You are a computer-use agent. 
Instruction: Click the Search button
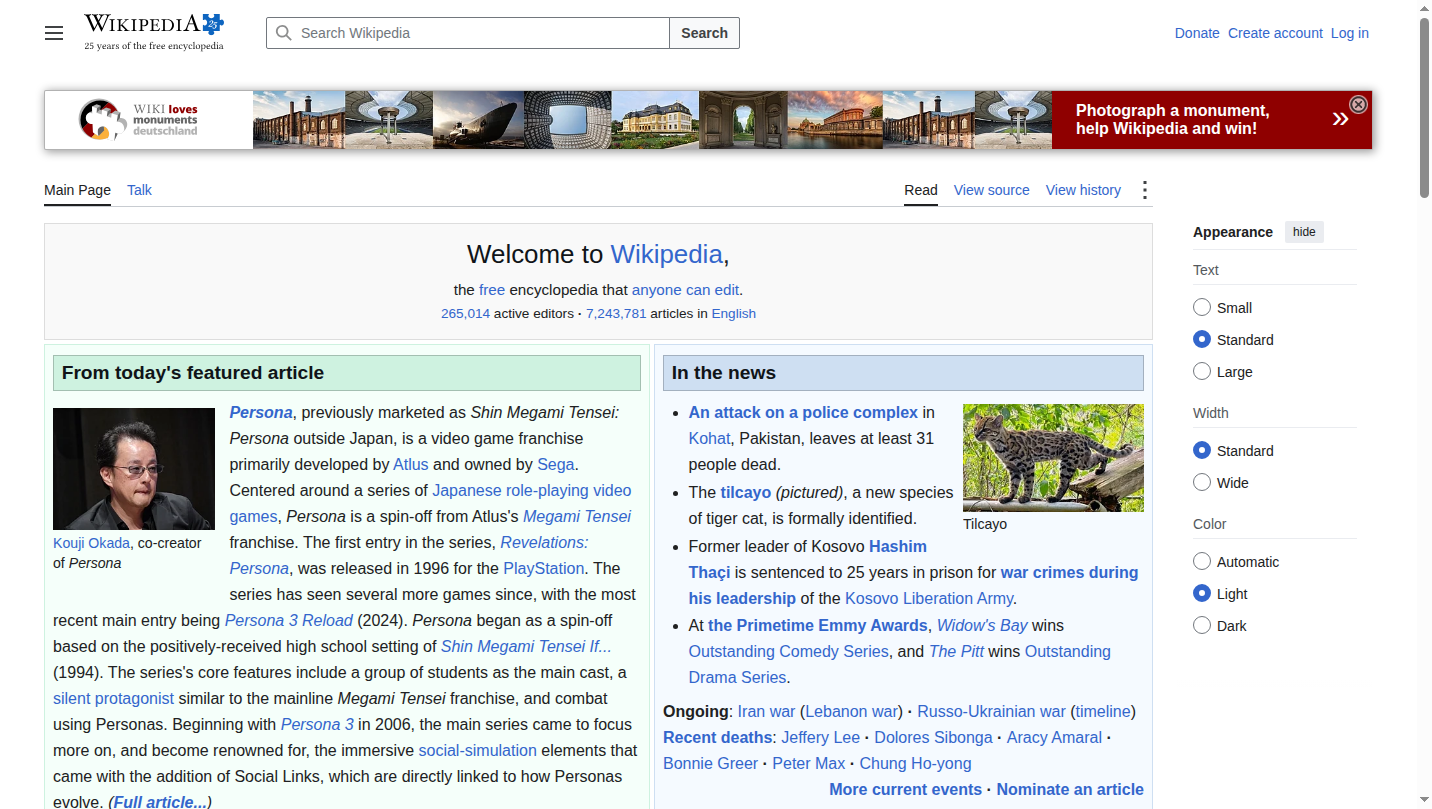coord(704,33)
